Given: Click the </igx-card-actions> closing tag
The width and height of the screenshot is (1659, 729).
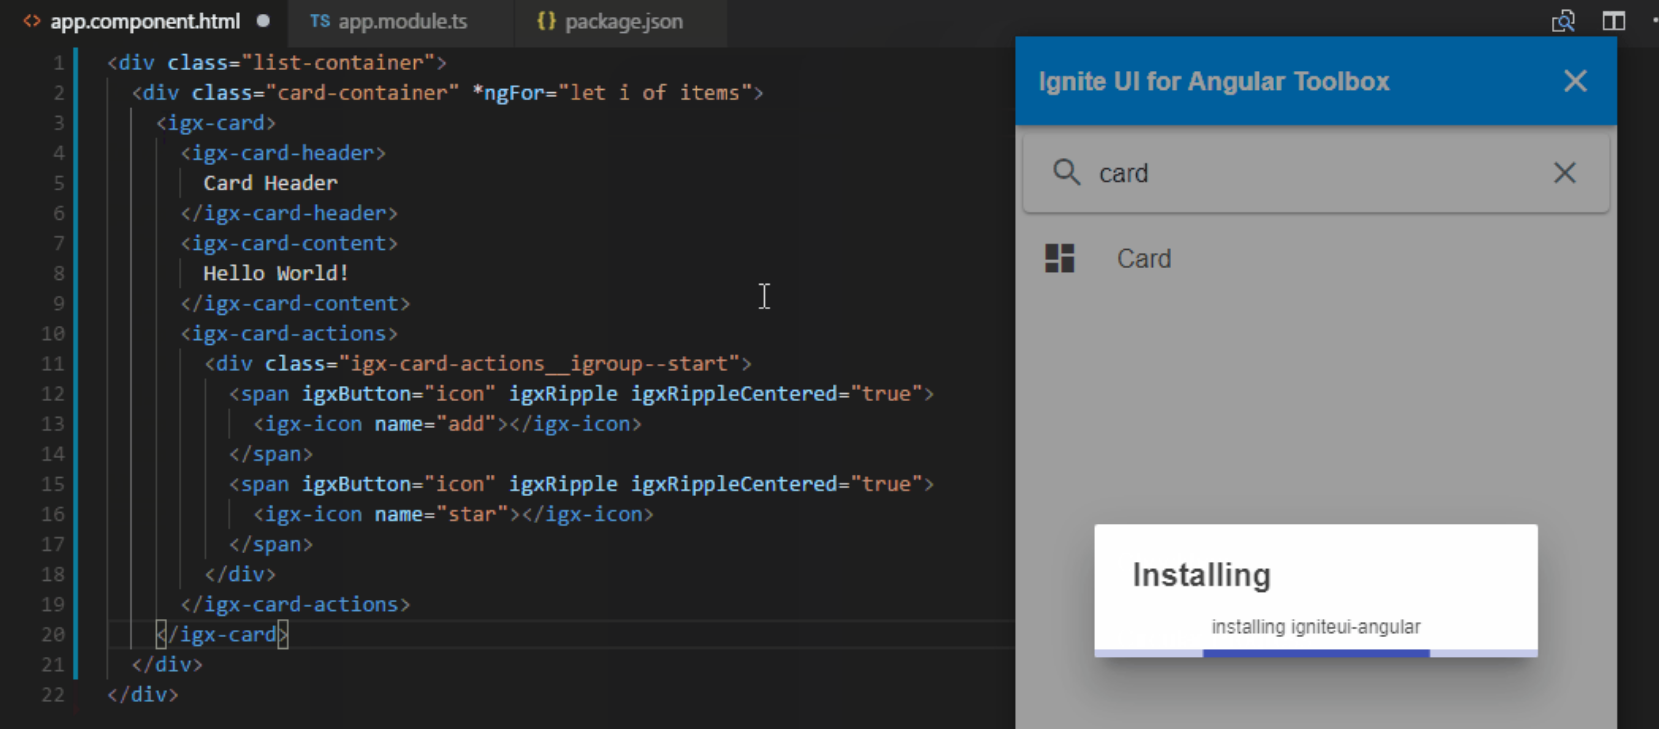Looking at the screenshot, I should [x=295, y=604].
